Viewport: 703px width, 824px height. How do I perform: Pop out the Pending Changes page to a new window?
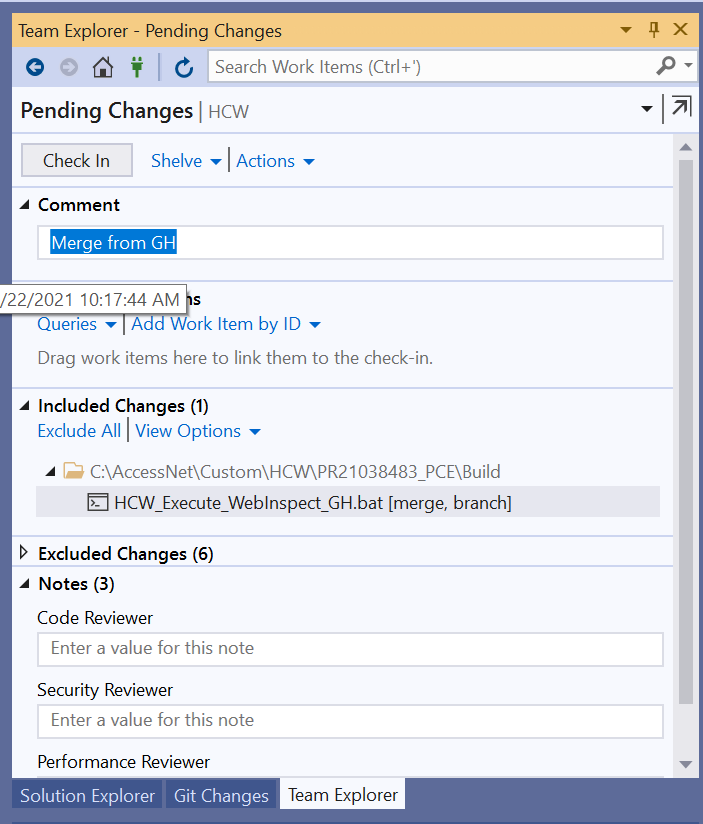pyautogui.click(x=681, y=108)
